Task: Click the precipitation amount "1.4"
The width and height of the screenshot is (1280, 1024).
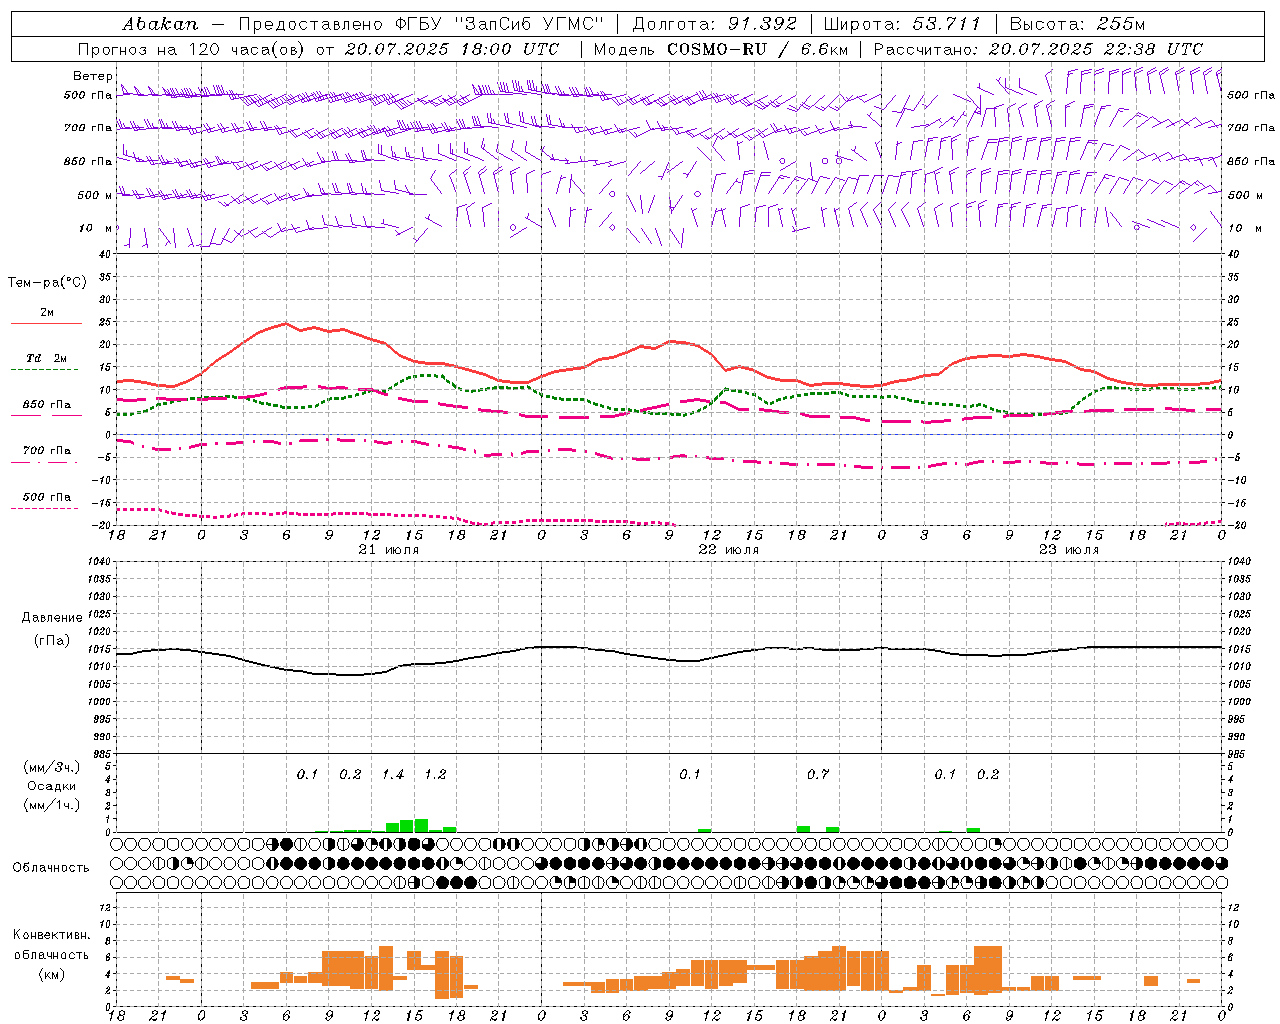Action: tap(393, 774)
